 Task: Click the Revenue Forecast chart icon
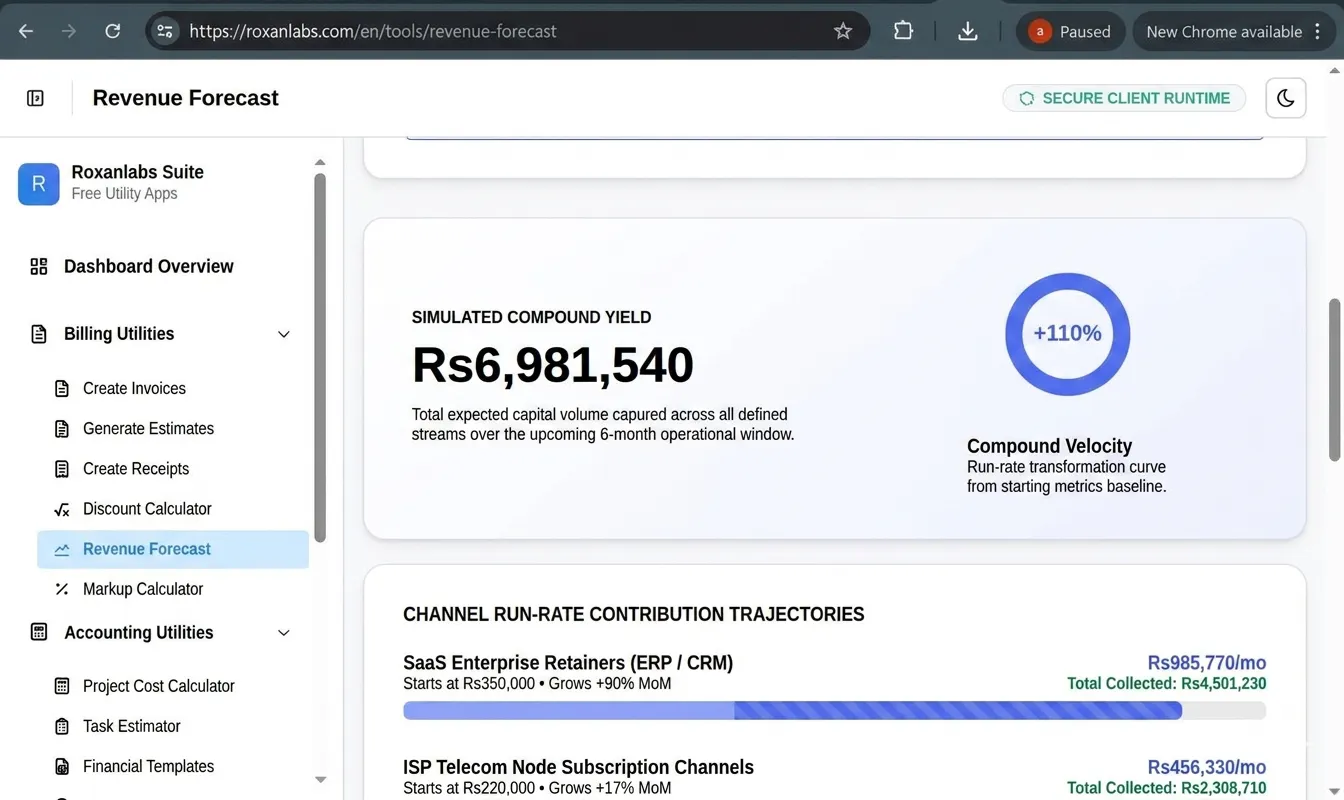pos(62,549)
